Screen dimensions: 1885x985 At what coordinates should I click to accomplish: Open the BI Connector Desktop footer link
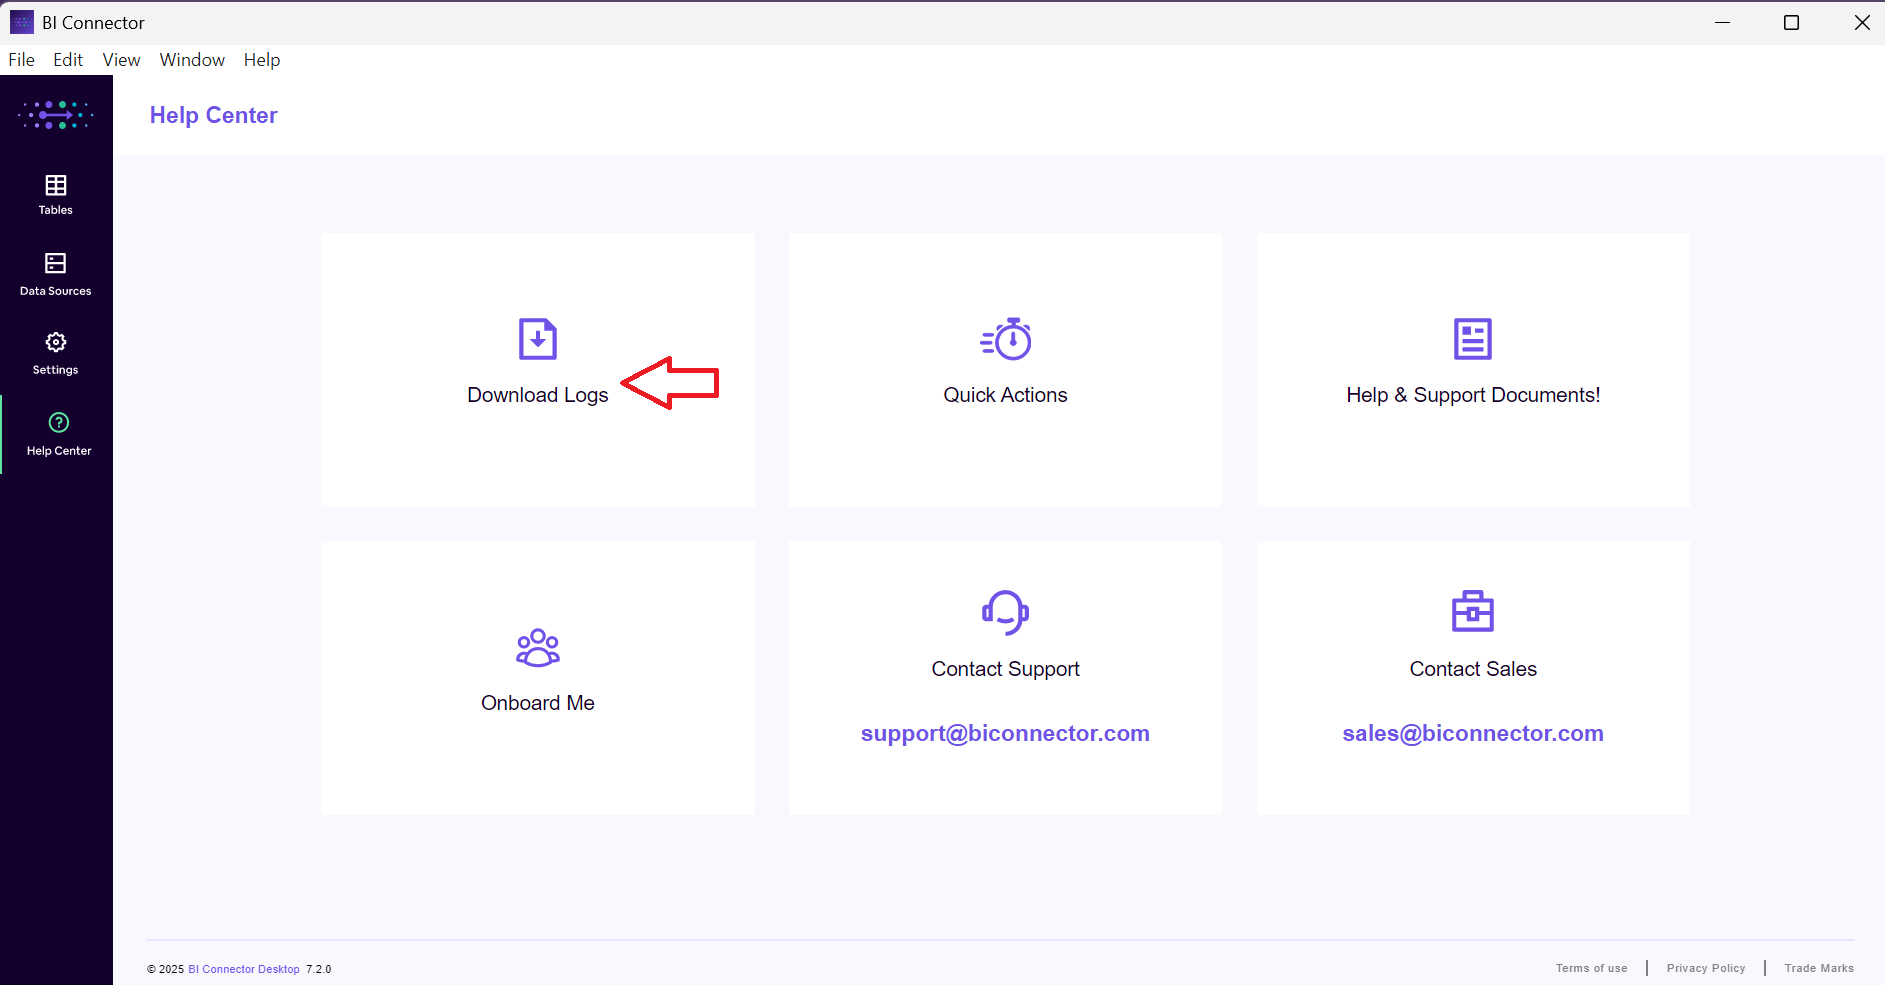(x=244, y=969)
